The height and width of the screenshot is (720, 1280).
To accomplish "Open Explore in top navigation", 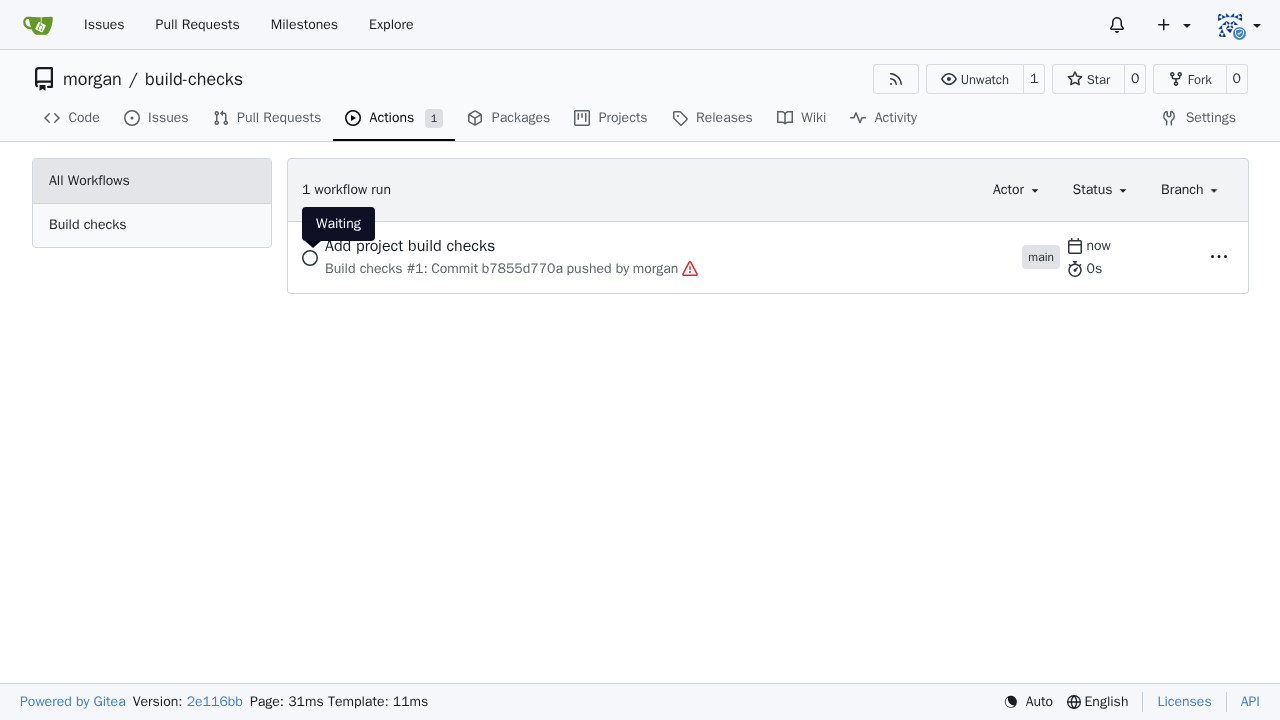I will point(391,25).
